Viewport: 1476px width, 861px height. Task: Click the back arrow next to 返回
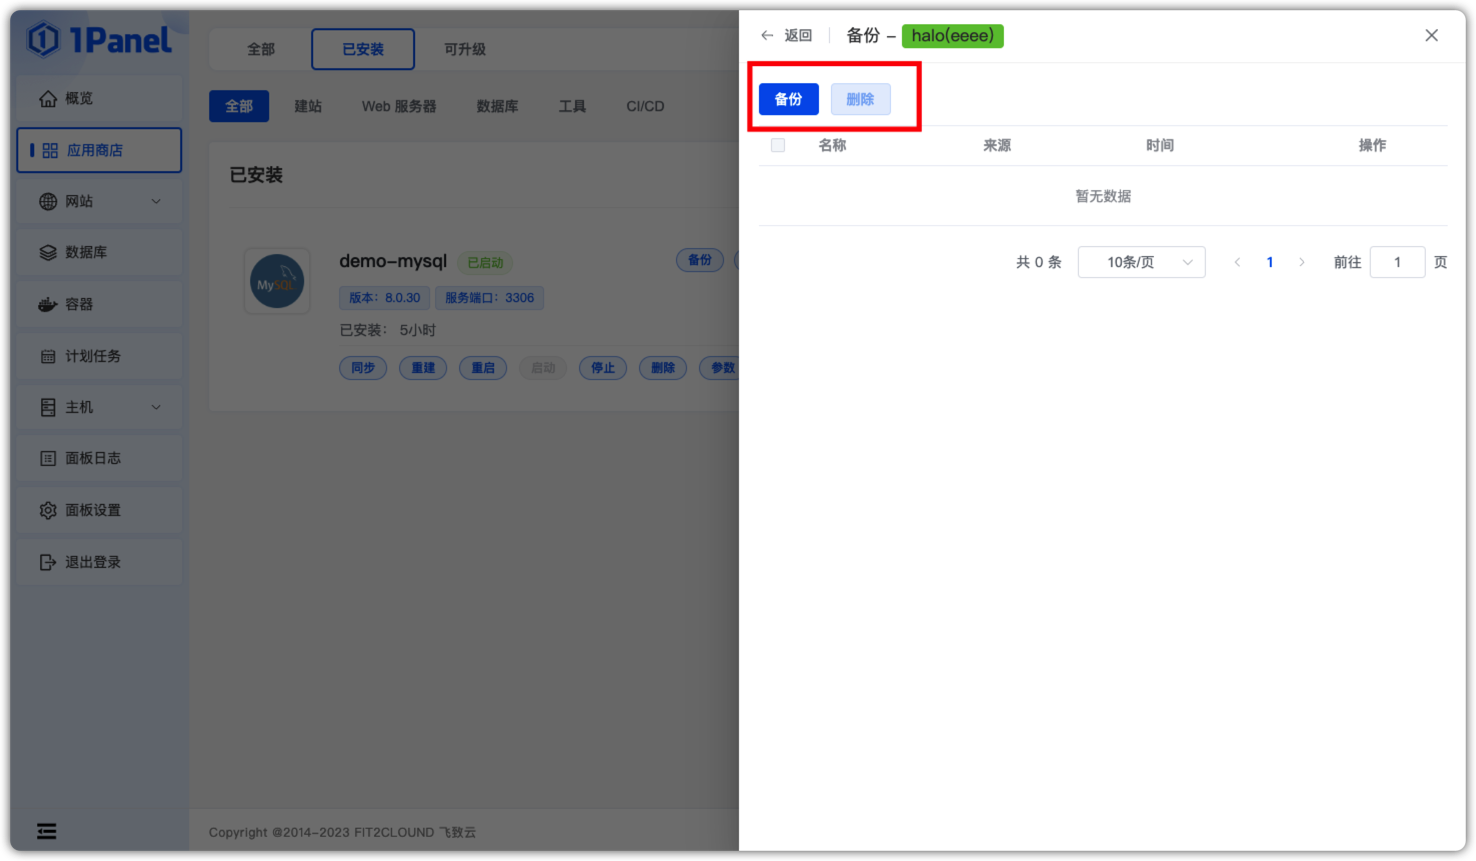767,36
